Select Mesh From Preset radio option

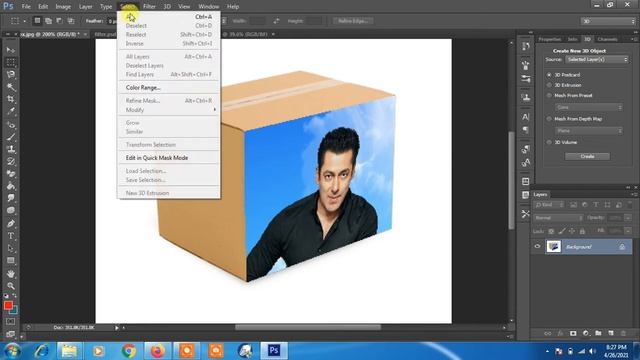(549, 96)
